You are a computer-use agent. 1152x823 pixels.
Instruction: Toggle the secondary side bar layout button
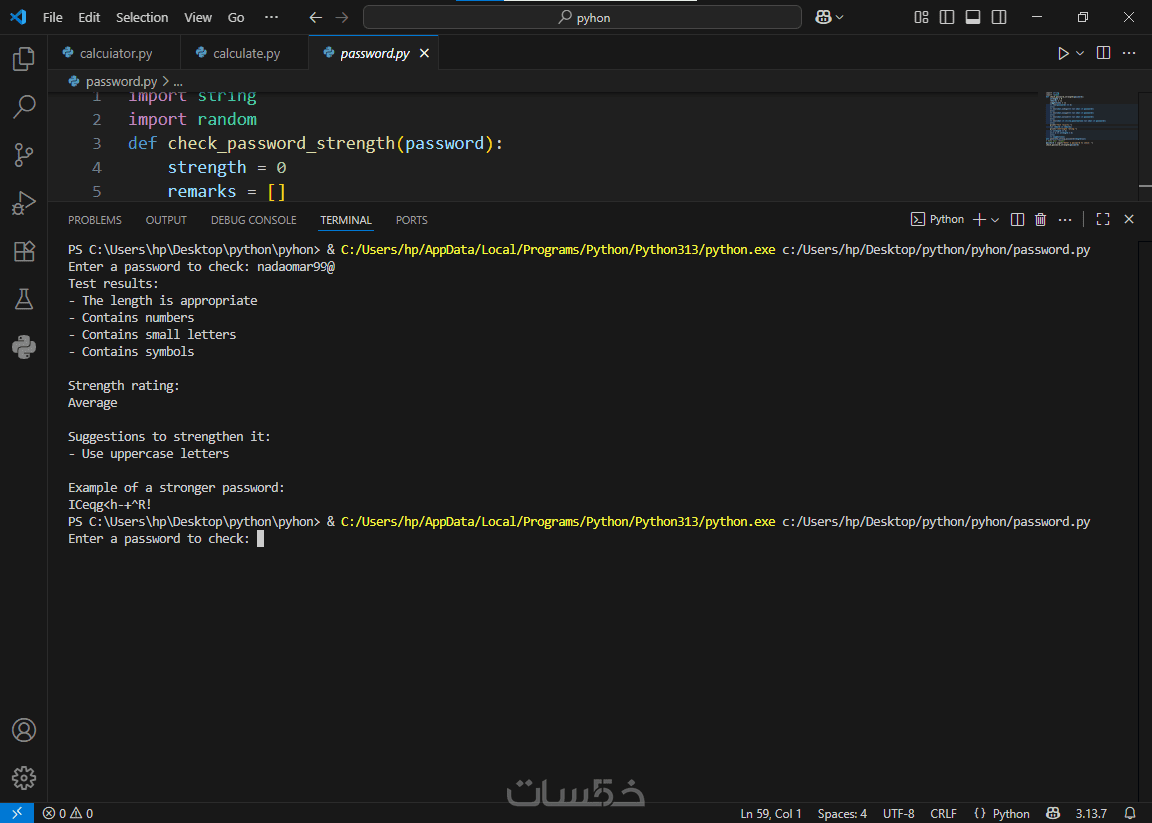click(x=999, y=17)
